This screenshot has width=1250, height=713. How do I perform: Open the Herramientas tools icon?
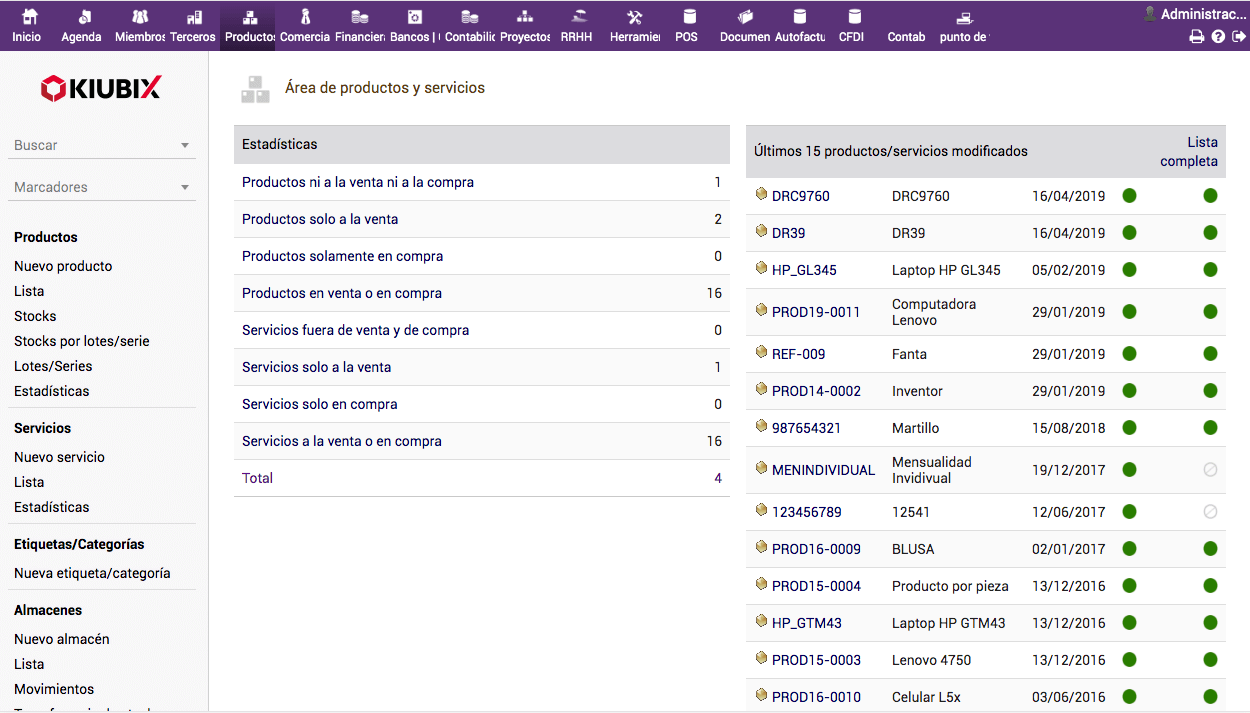(635, 17)
